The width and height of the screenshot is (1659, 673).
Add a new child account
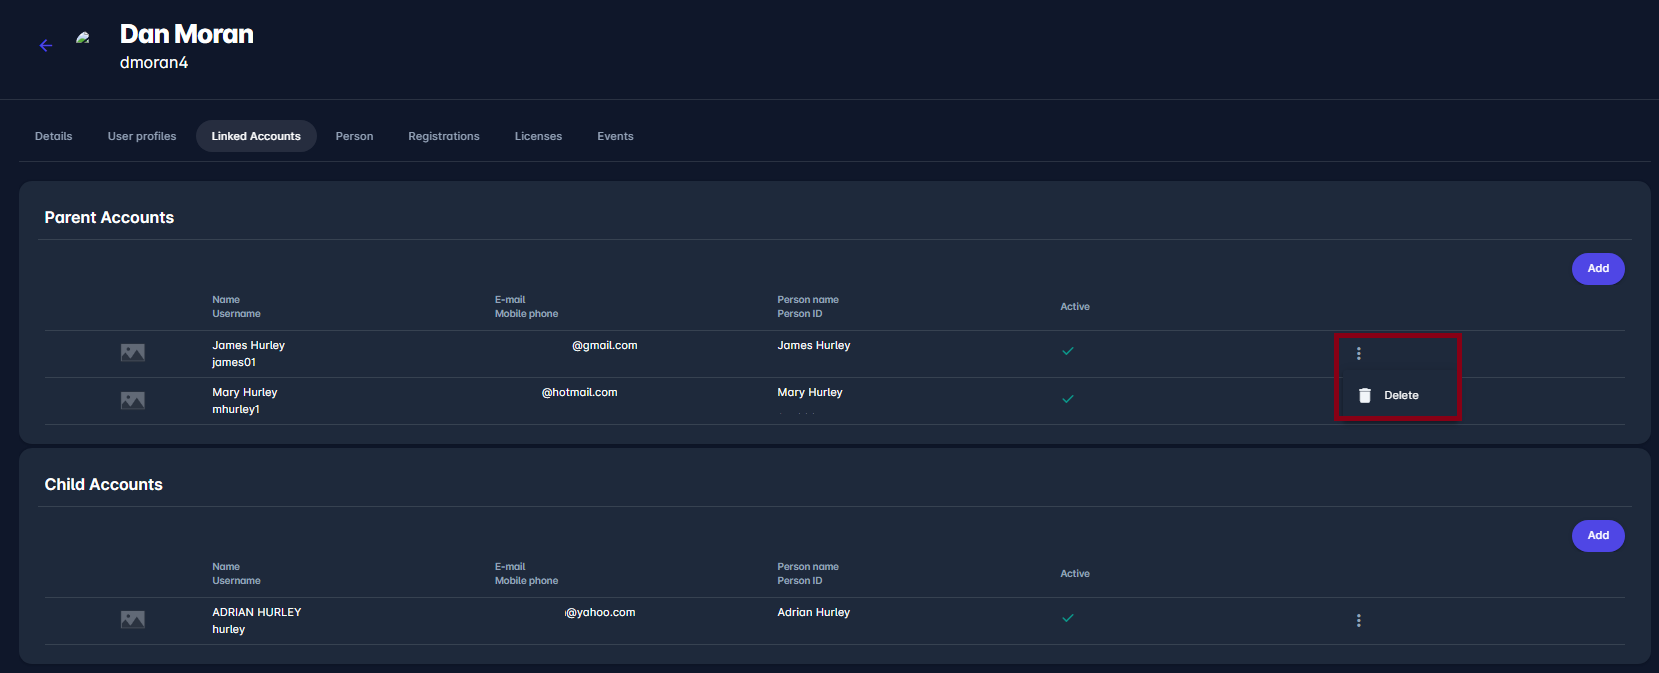[x=1597, y=536]
